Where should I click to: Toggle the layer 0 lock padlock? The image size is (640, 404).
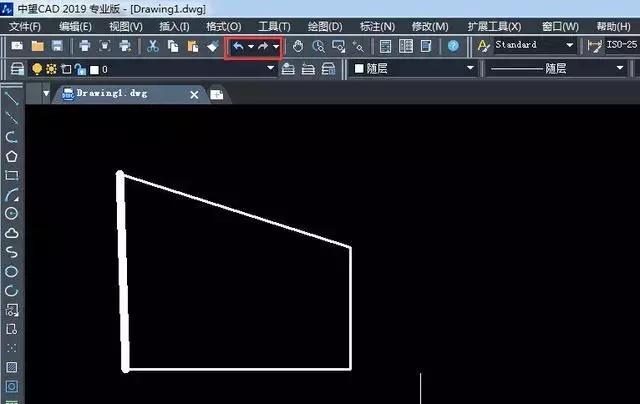80,69
